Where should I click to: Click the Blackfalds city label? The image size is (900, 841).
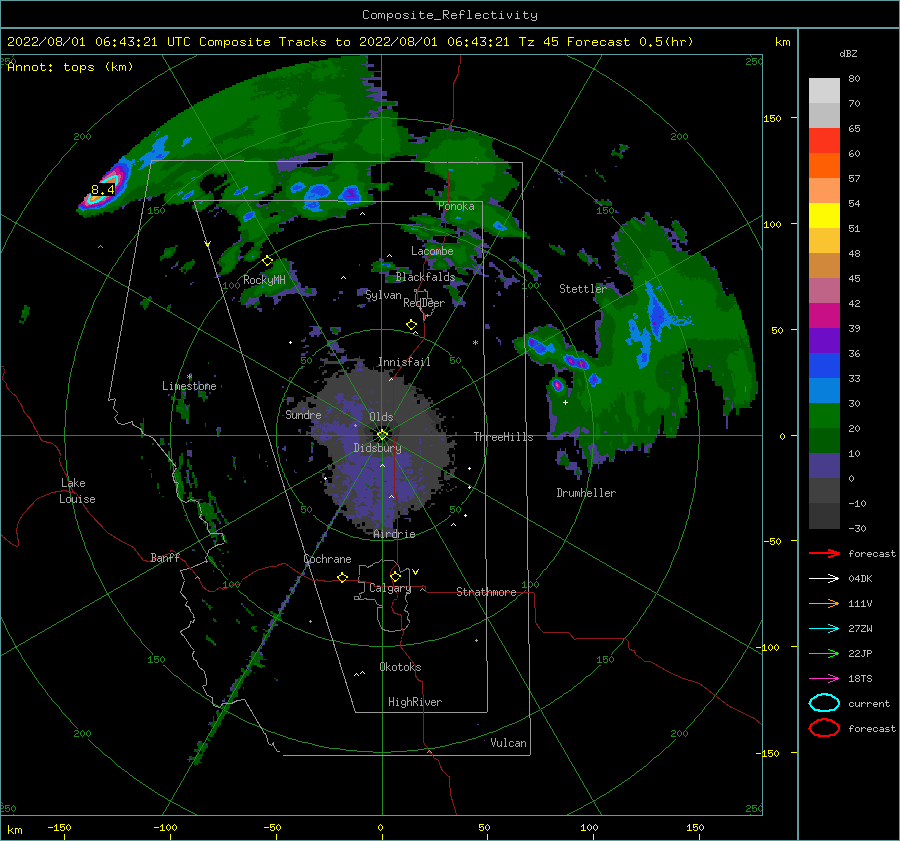(425, 277)
